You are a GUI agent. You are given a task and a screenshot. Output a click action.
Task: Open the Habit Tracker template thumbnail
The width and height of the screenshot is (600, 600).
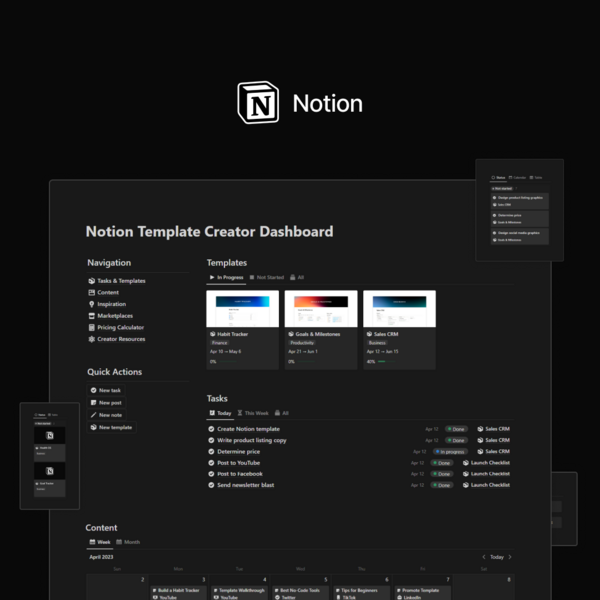(x=243, y=308)
